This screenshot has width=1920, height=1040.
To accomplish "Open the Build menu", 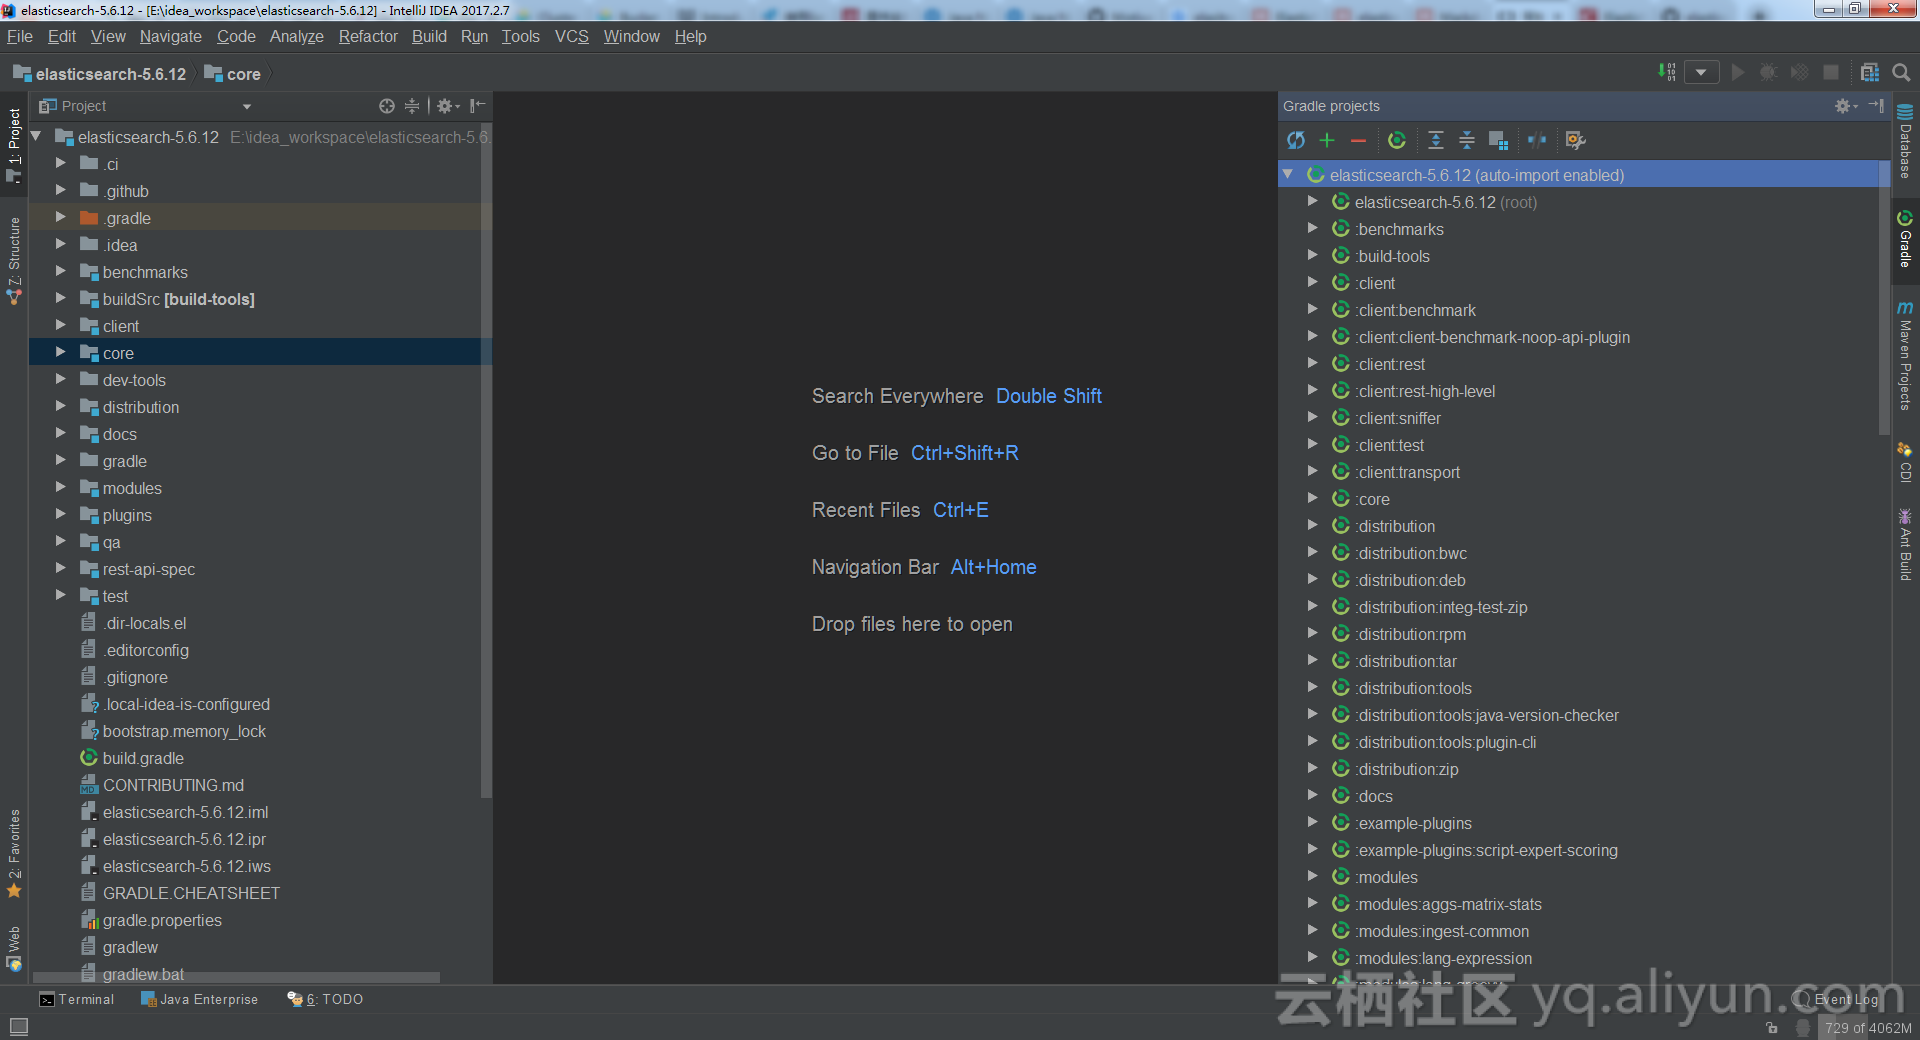I will click(429, 36).
